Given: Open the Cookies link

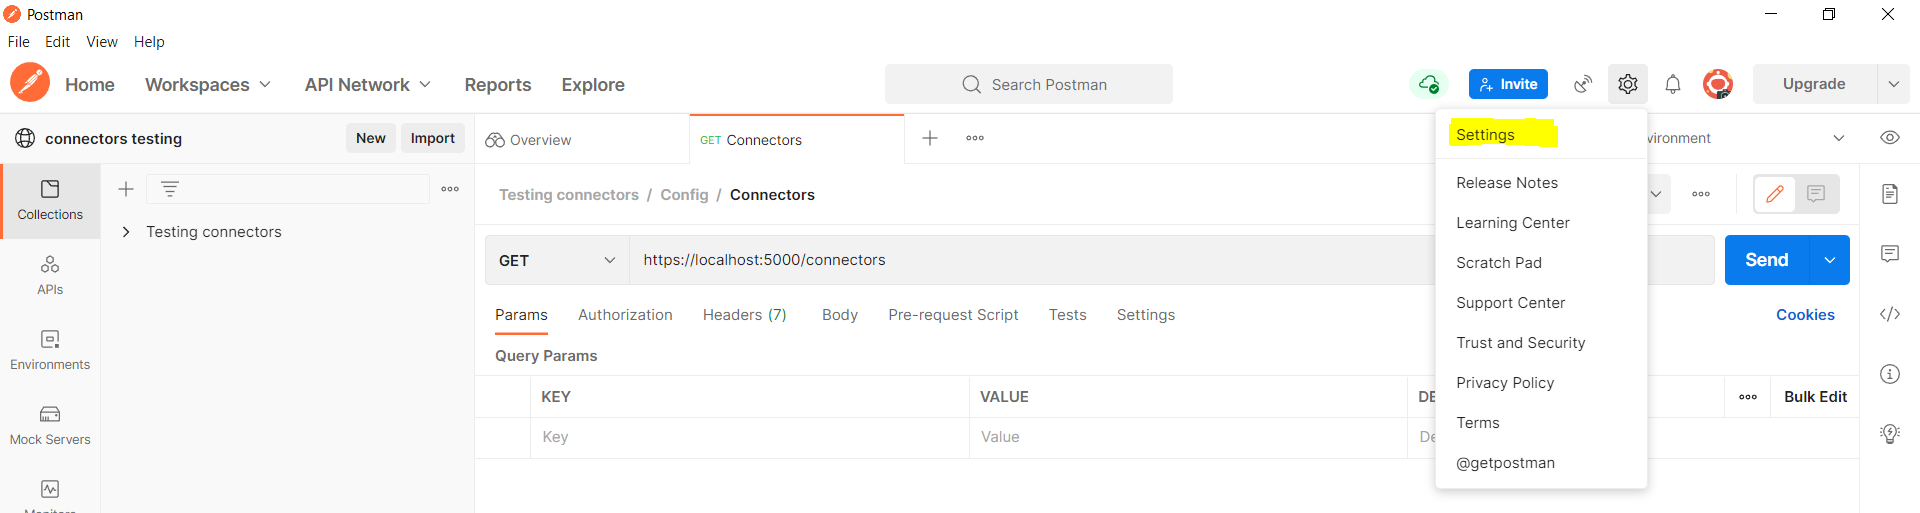Looking at the screenshot, I should [x=1805, y=315].
